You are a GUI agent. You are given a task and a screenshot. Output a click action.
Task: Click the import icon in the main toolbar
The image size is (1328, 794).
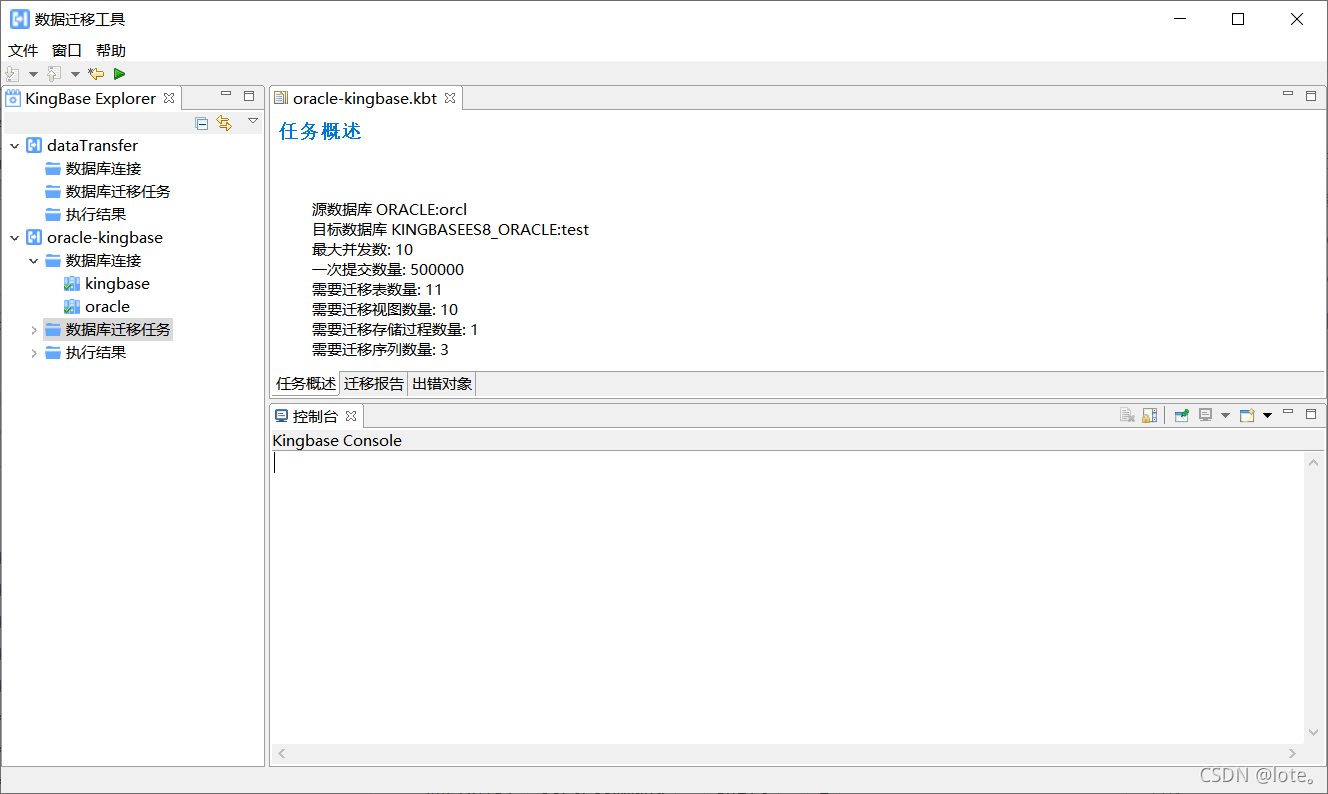tap(12, 74)
